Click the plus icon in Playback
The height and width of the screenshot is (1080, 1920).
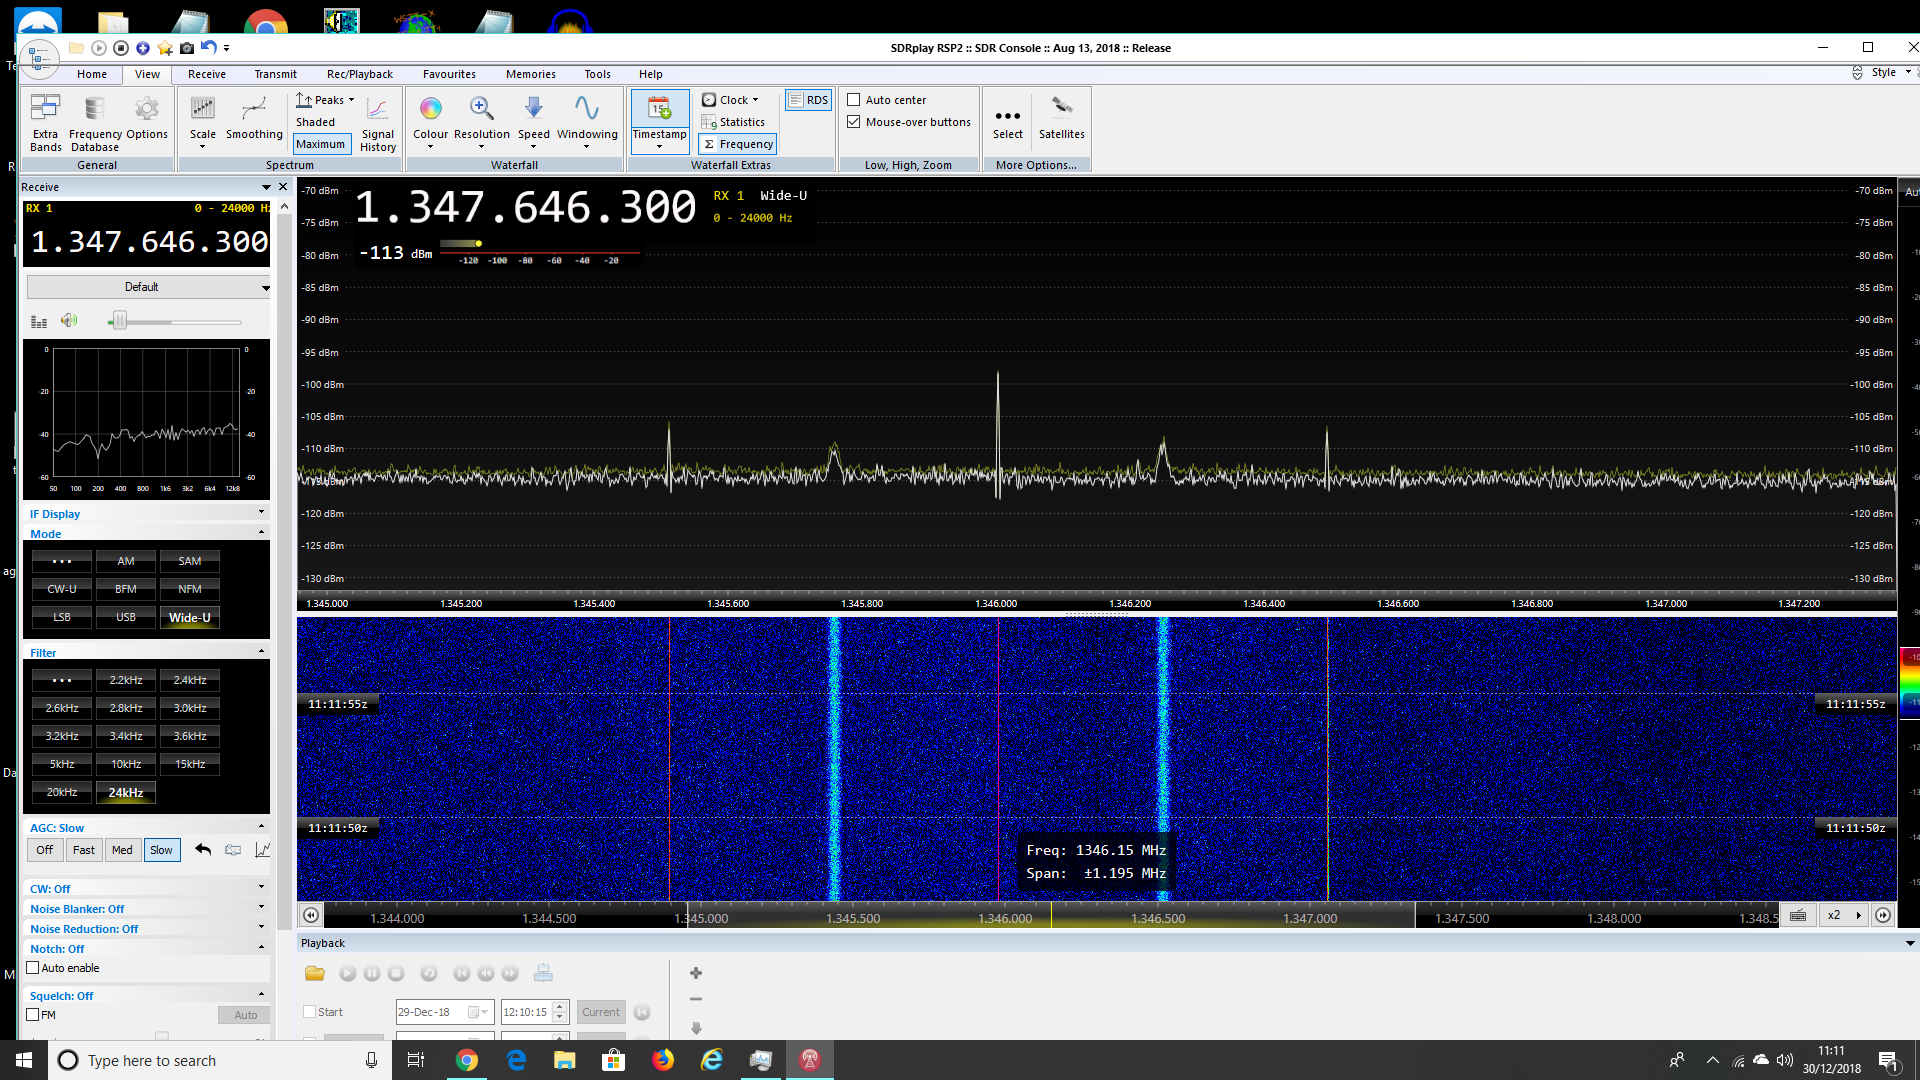tap(696, 973)
